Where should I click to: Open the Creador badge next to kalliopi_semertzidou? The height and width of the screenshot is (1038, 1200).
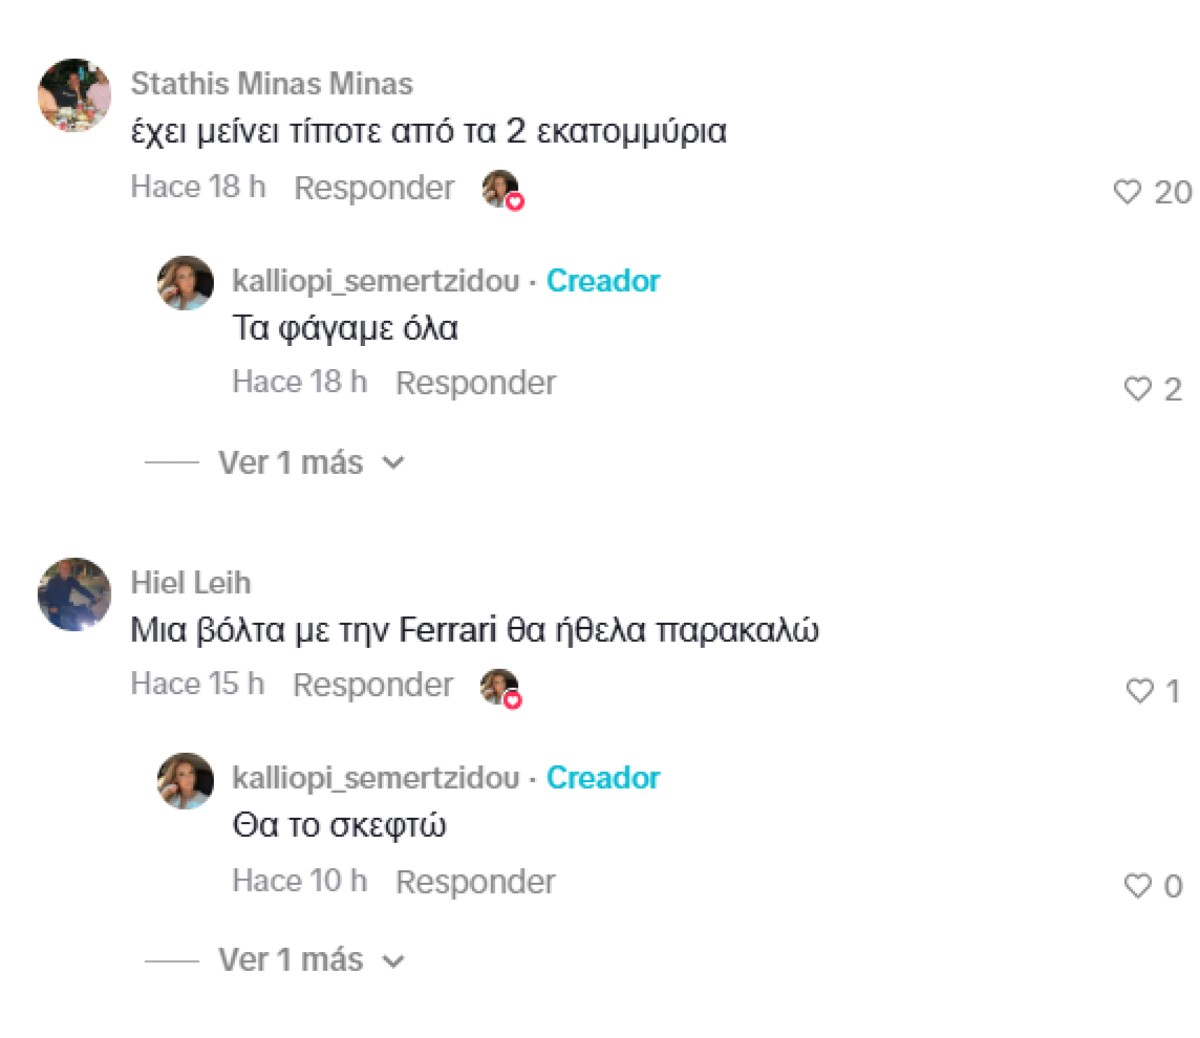pos(603,280)
